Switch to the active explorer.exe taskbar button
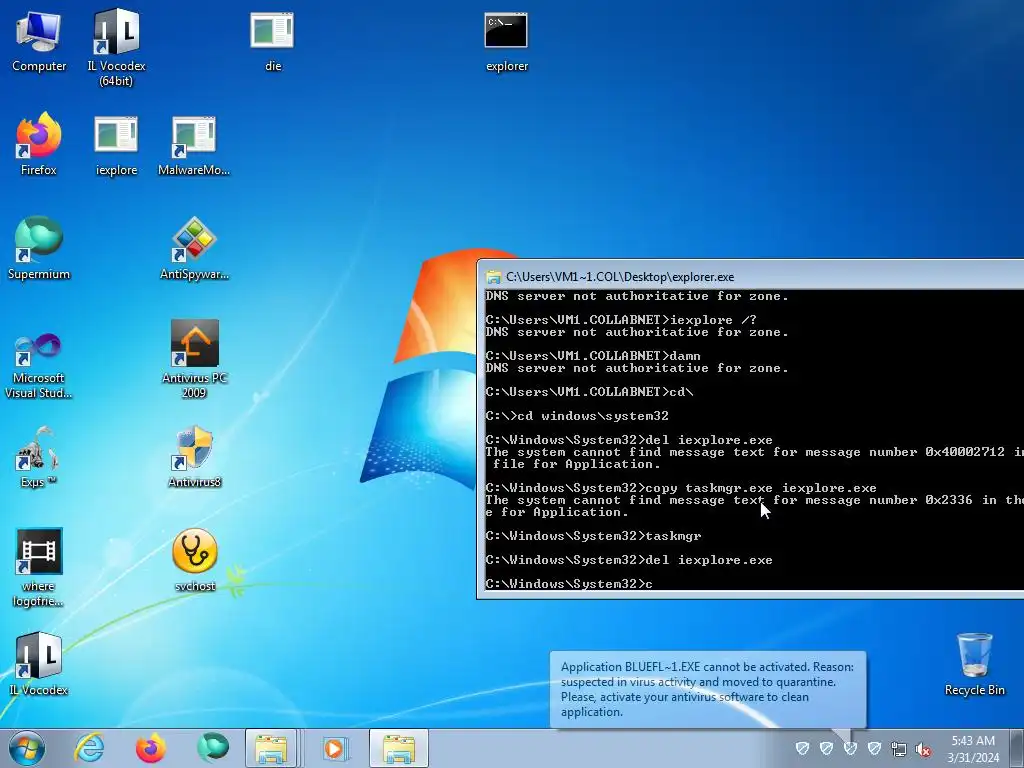 tap(398, 748)
